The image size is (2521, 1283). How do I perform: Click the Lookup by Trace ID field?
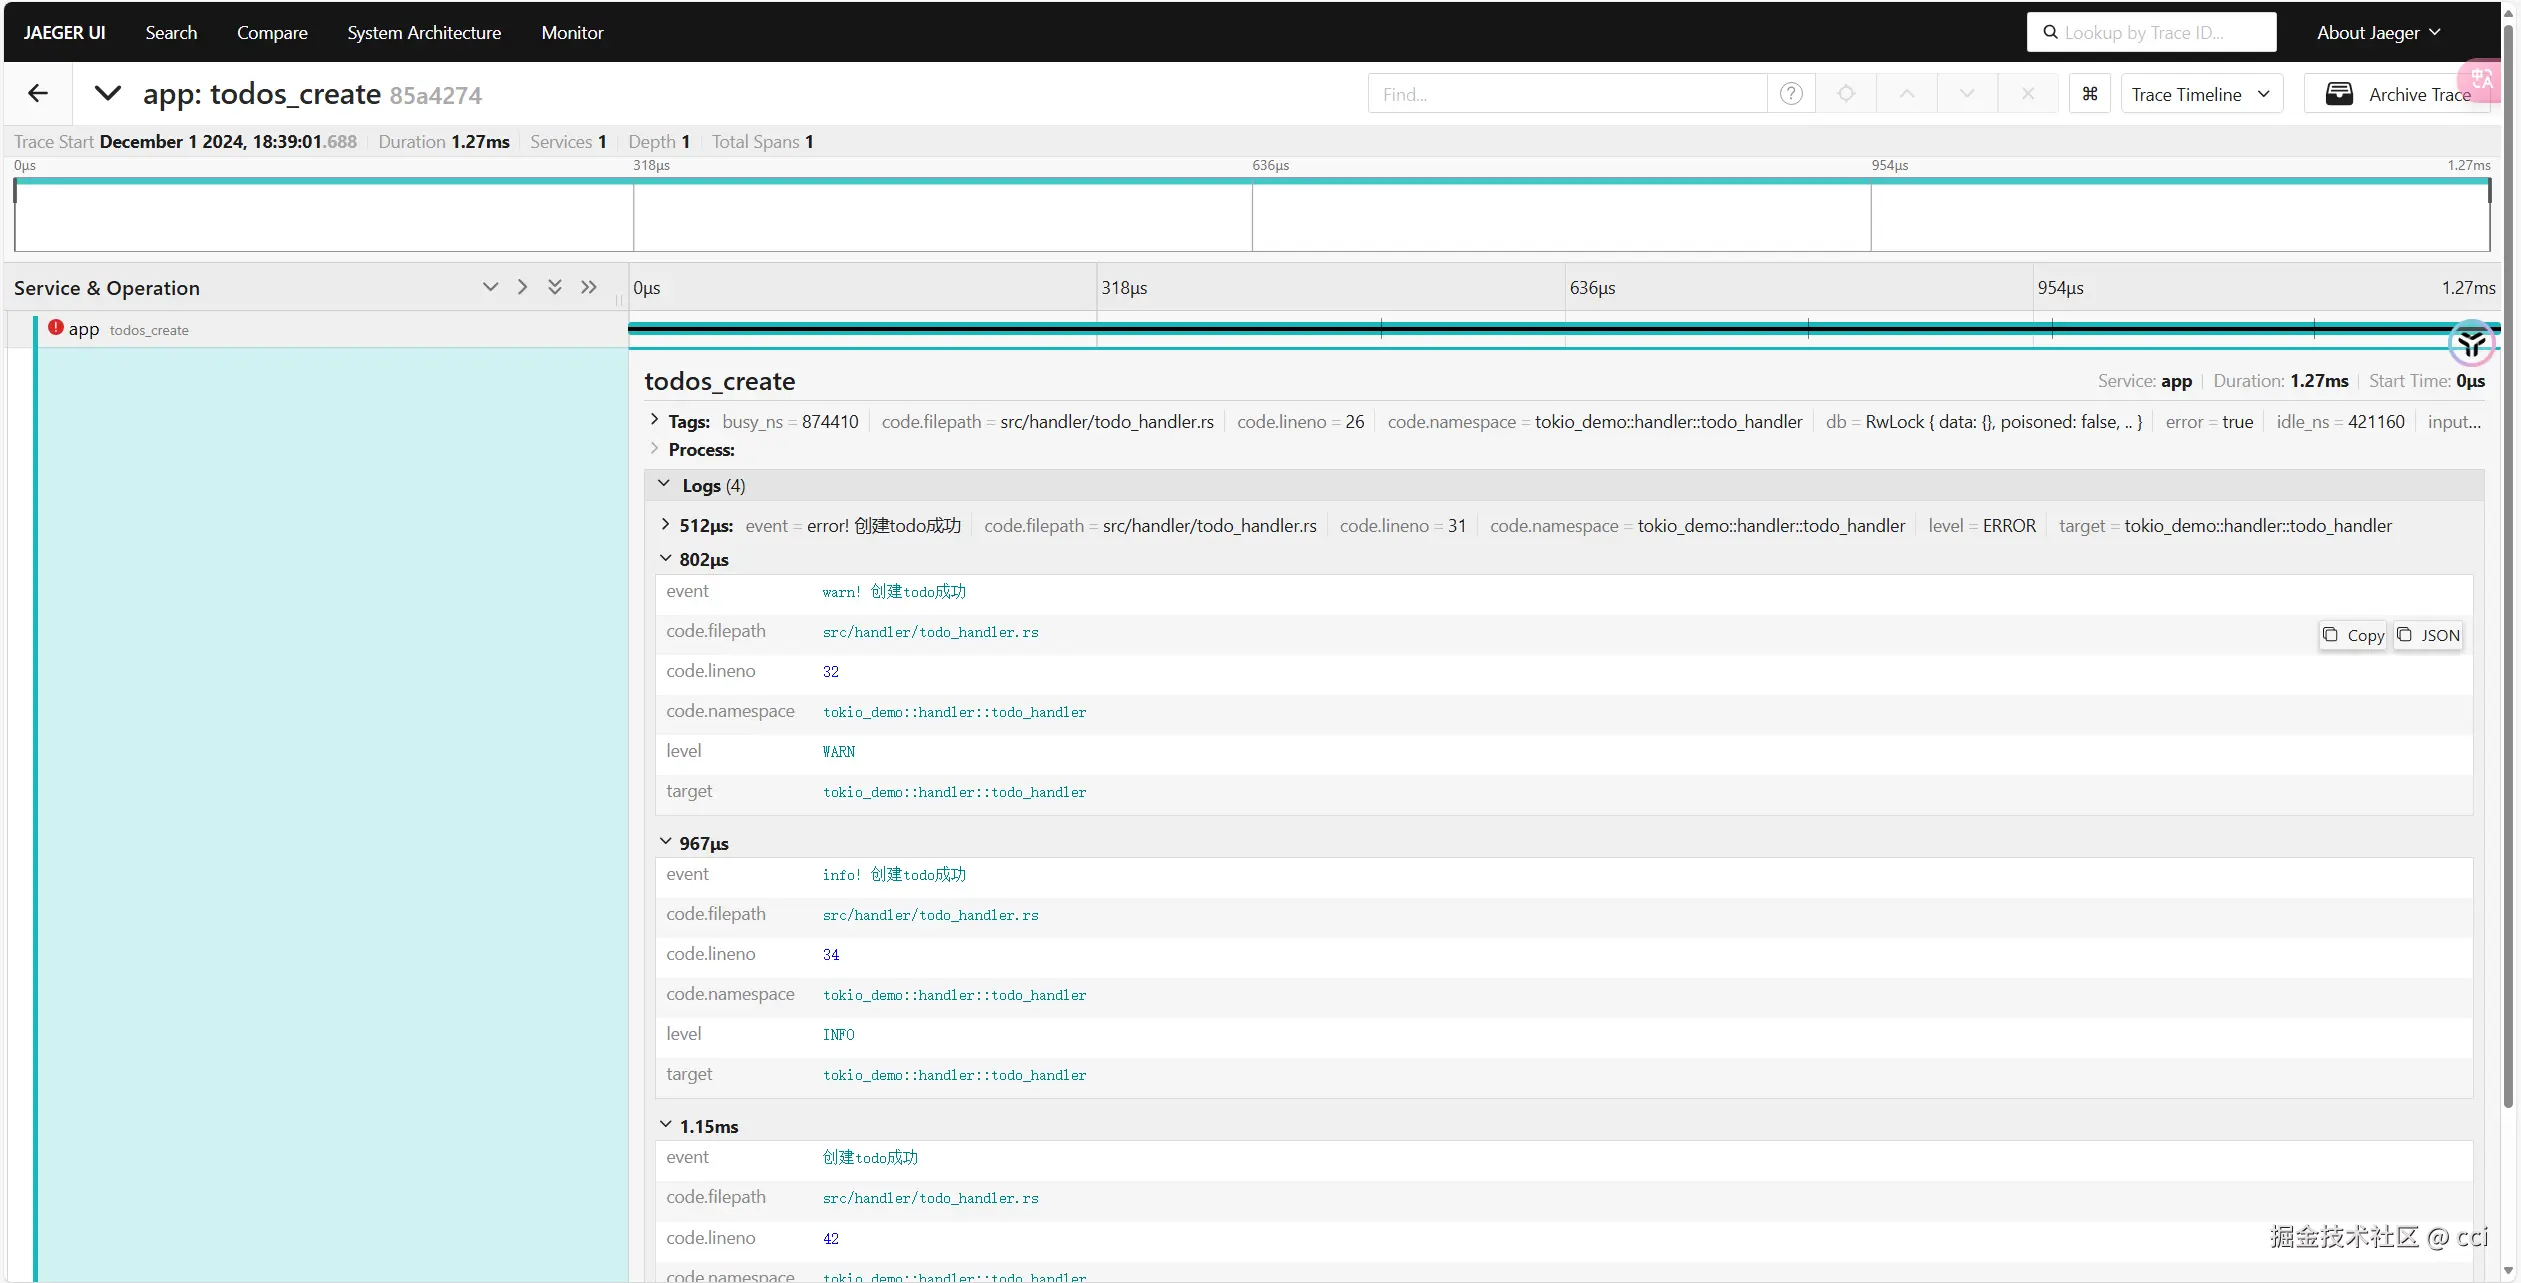coord(2153,32)
